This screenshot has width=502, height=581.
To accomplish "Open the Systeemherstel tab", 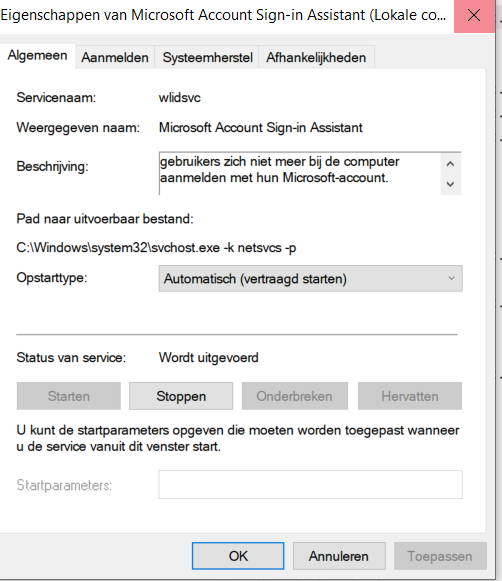I will [x=207, y=57].
